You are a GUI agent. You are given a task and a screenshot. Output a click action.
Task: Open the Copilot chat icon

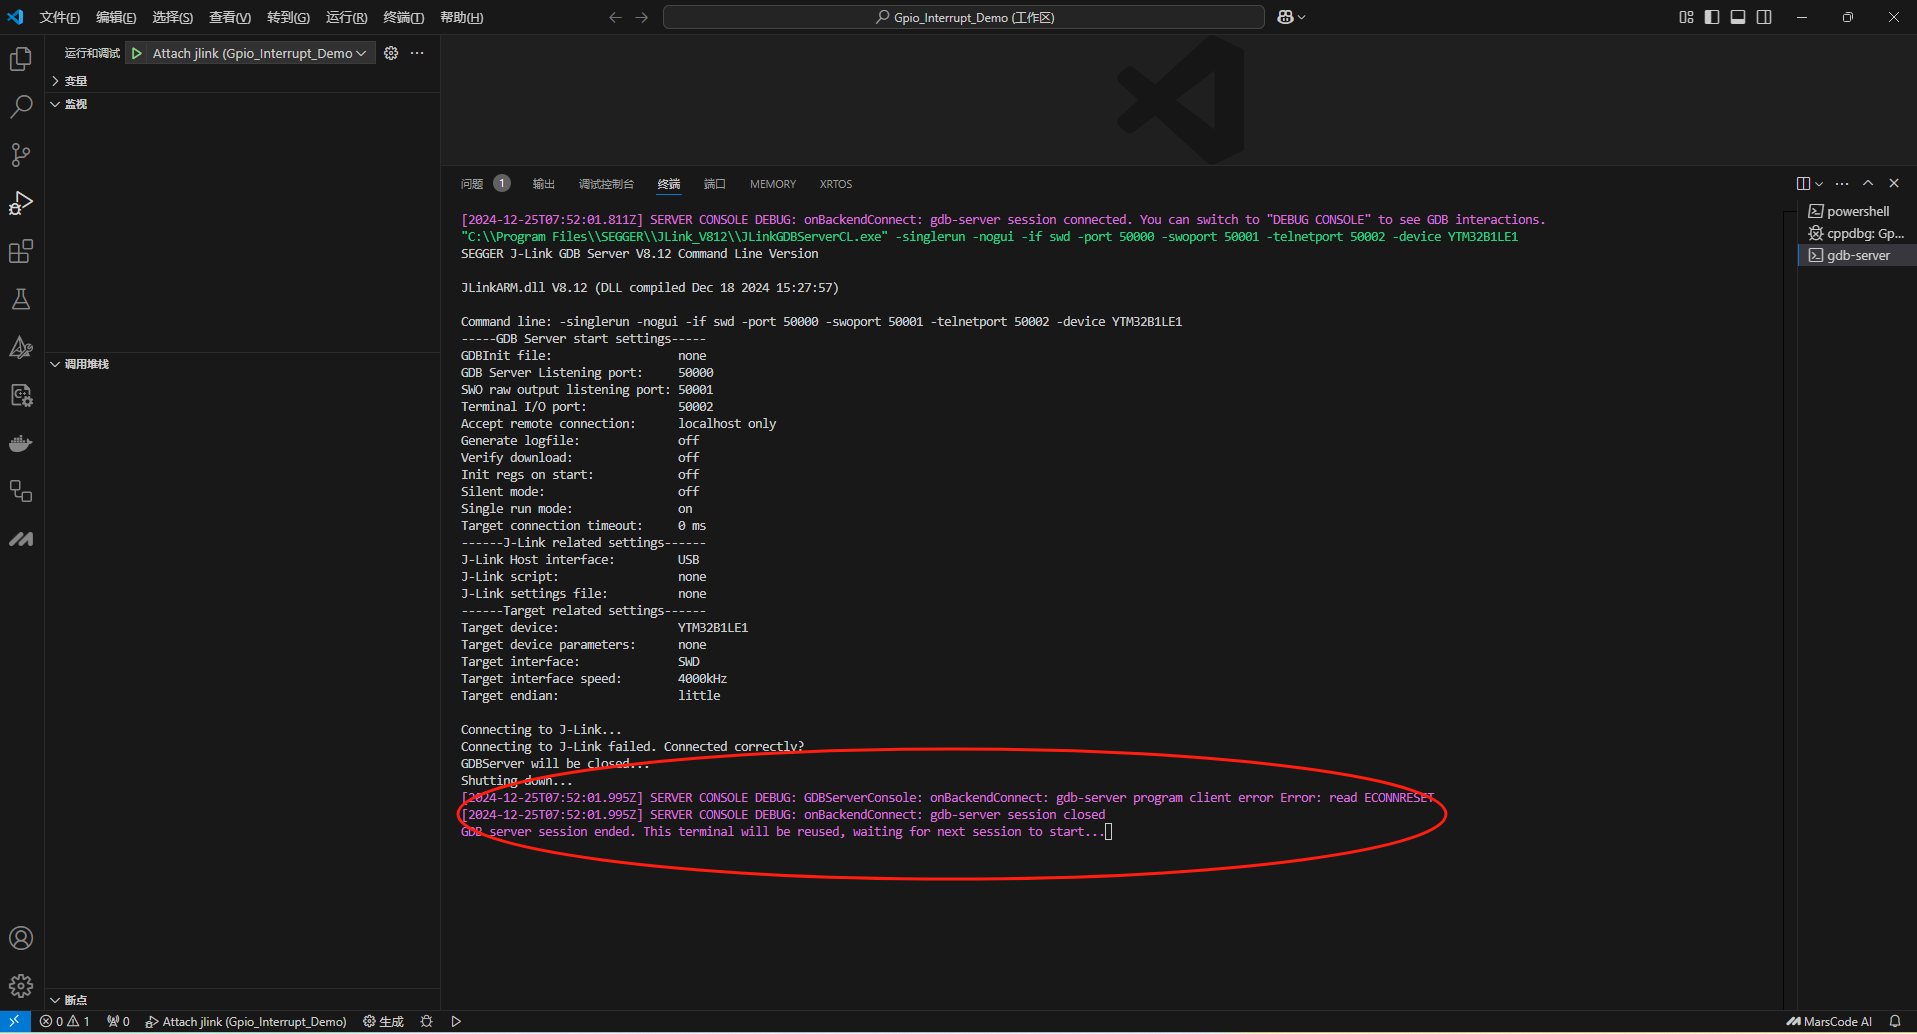pos(1286,17)
